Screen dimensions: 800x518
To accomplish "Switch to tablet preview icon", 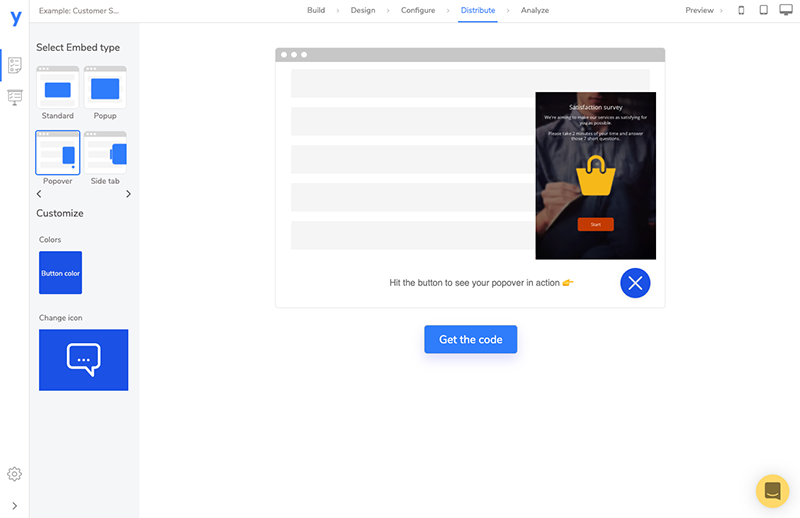I will tap(763, 10).
